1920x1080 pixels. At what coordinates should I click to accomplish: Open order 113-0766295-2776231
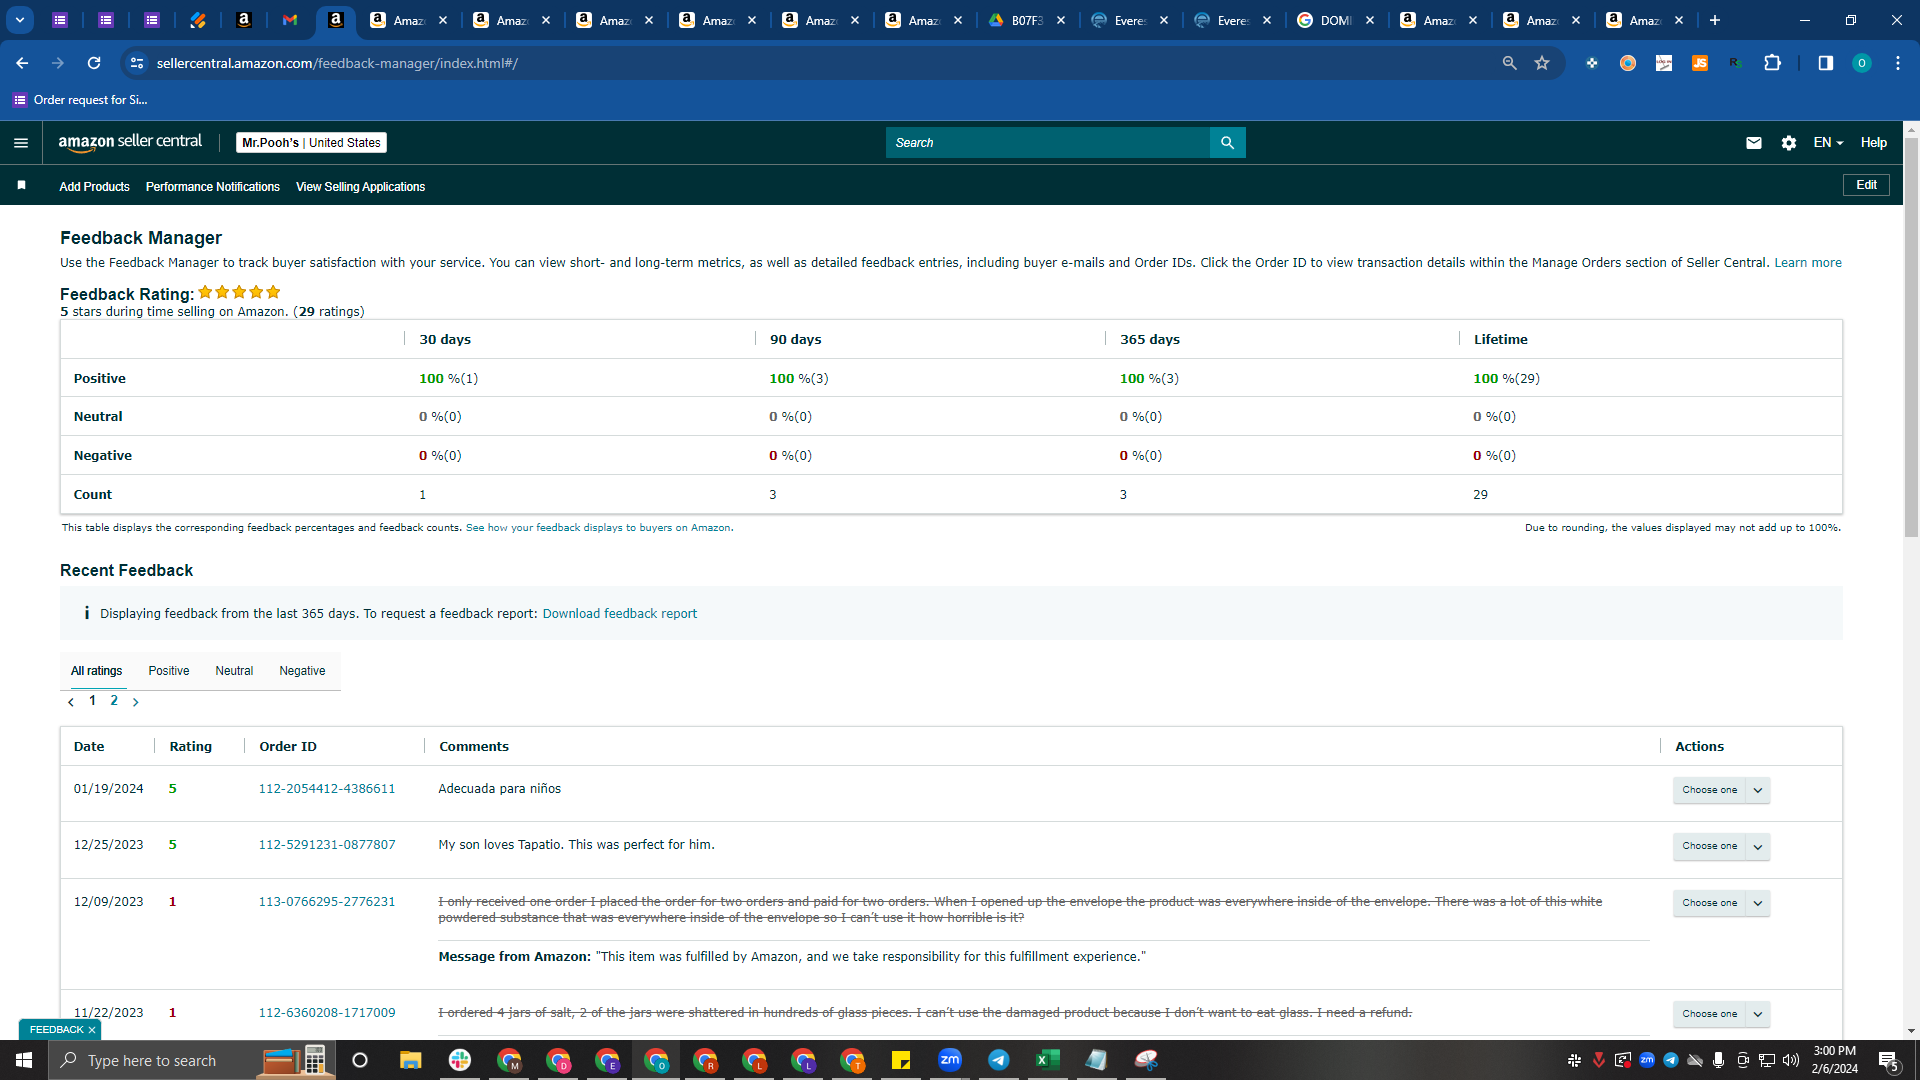coord(327,902)
